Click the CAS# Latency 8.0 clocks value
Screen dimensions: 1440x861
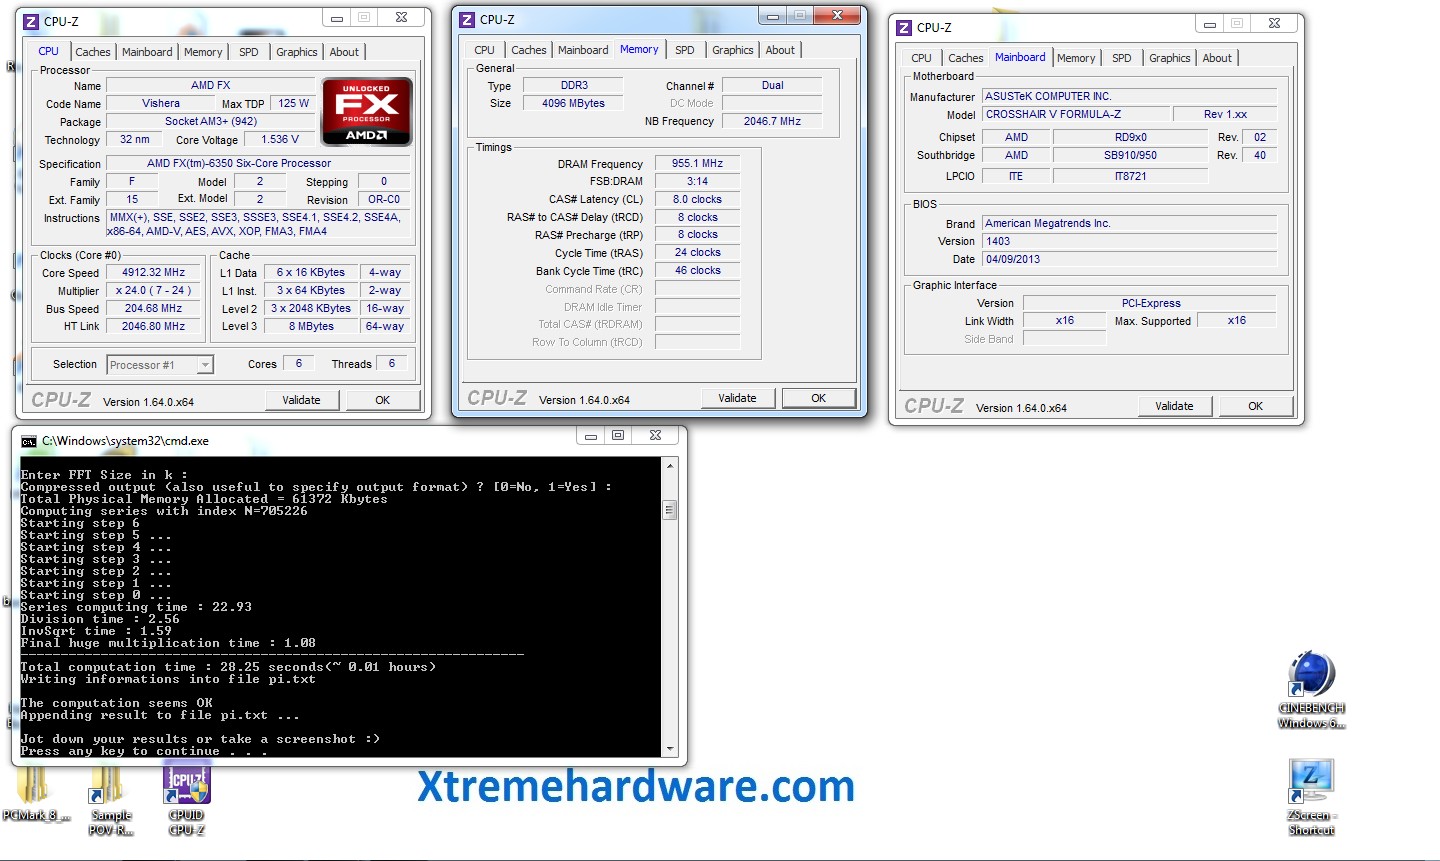point(698,199)
